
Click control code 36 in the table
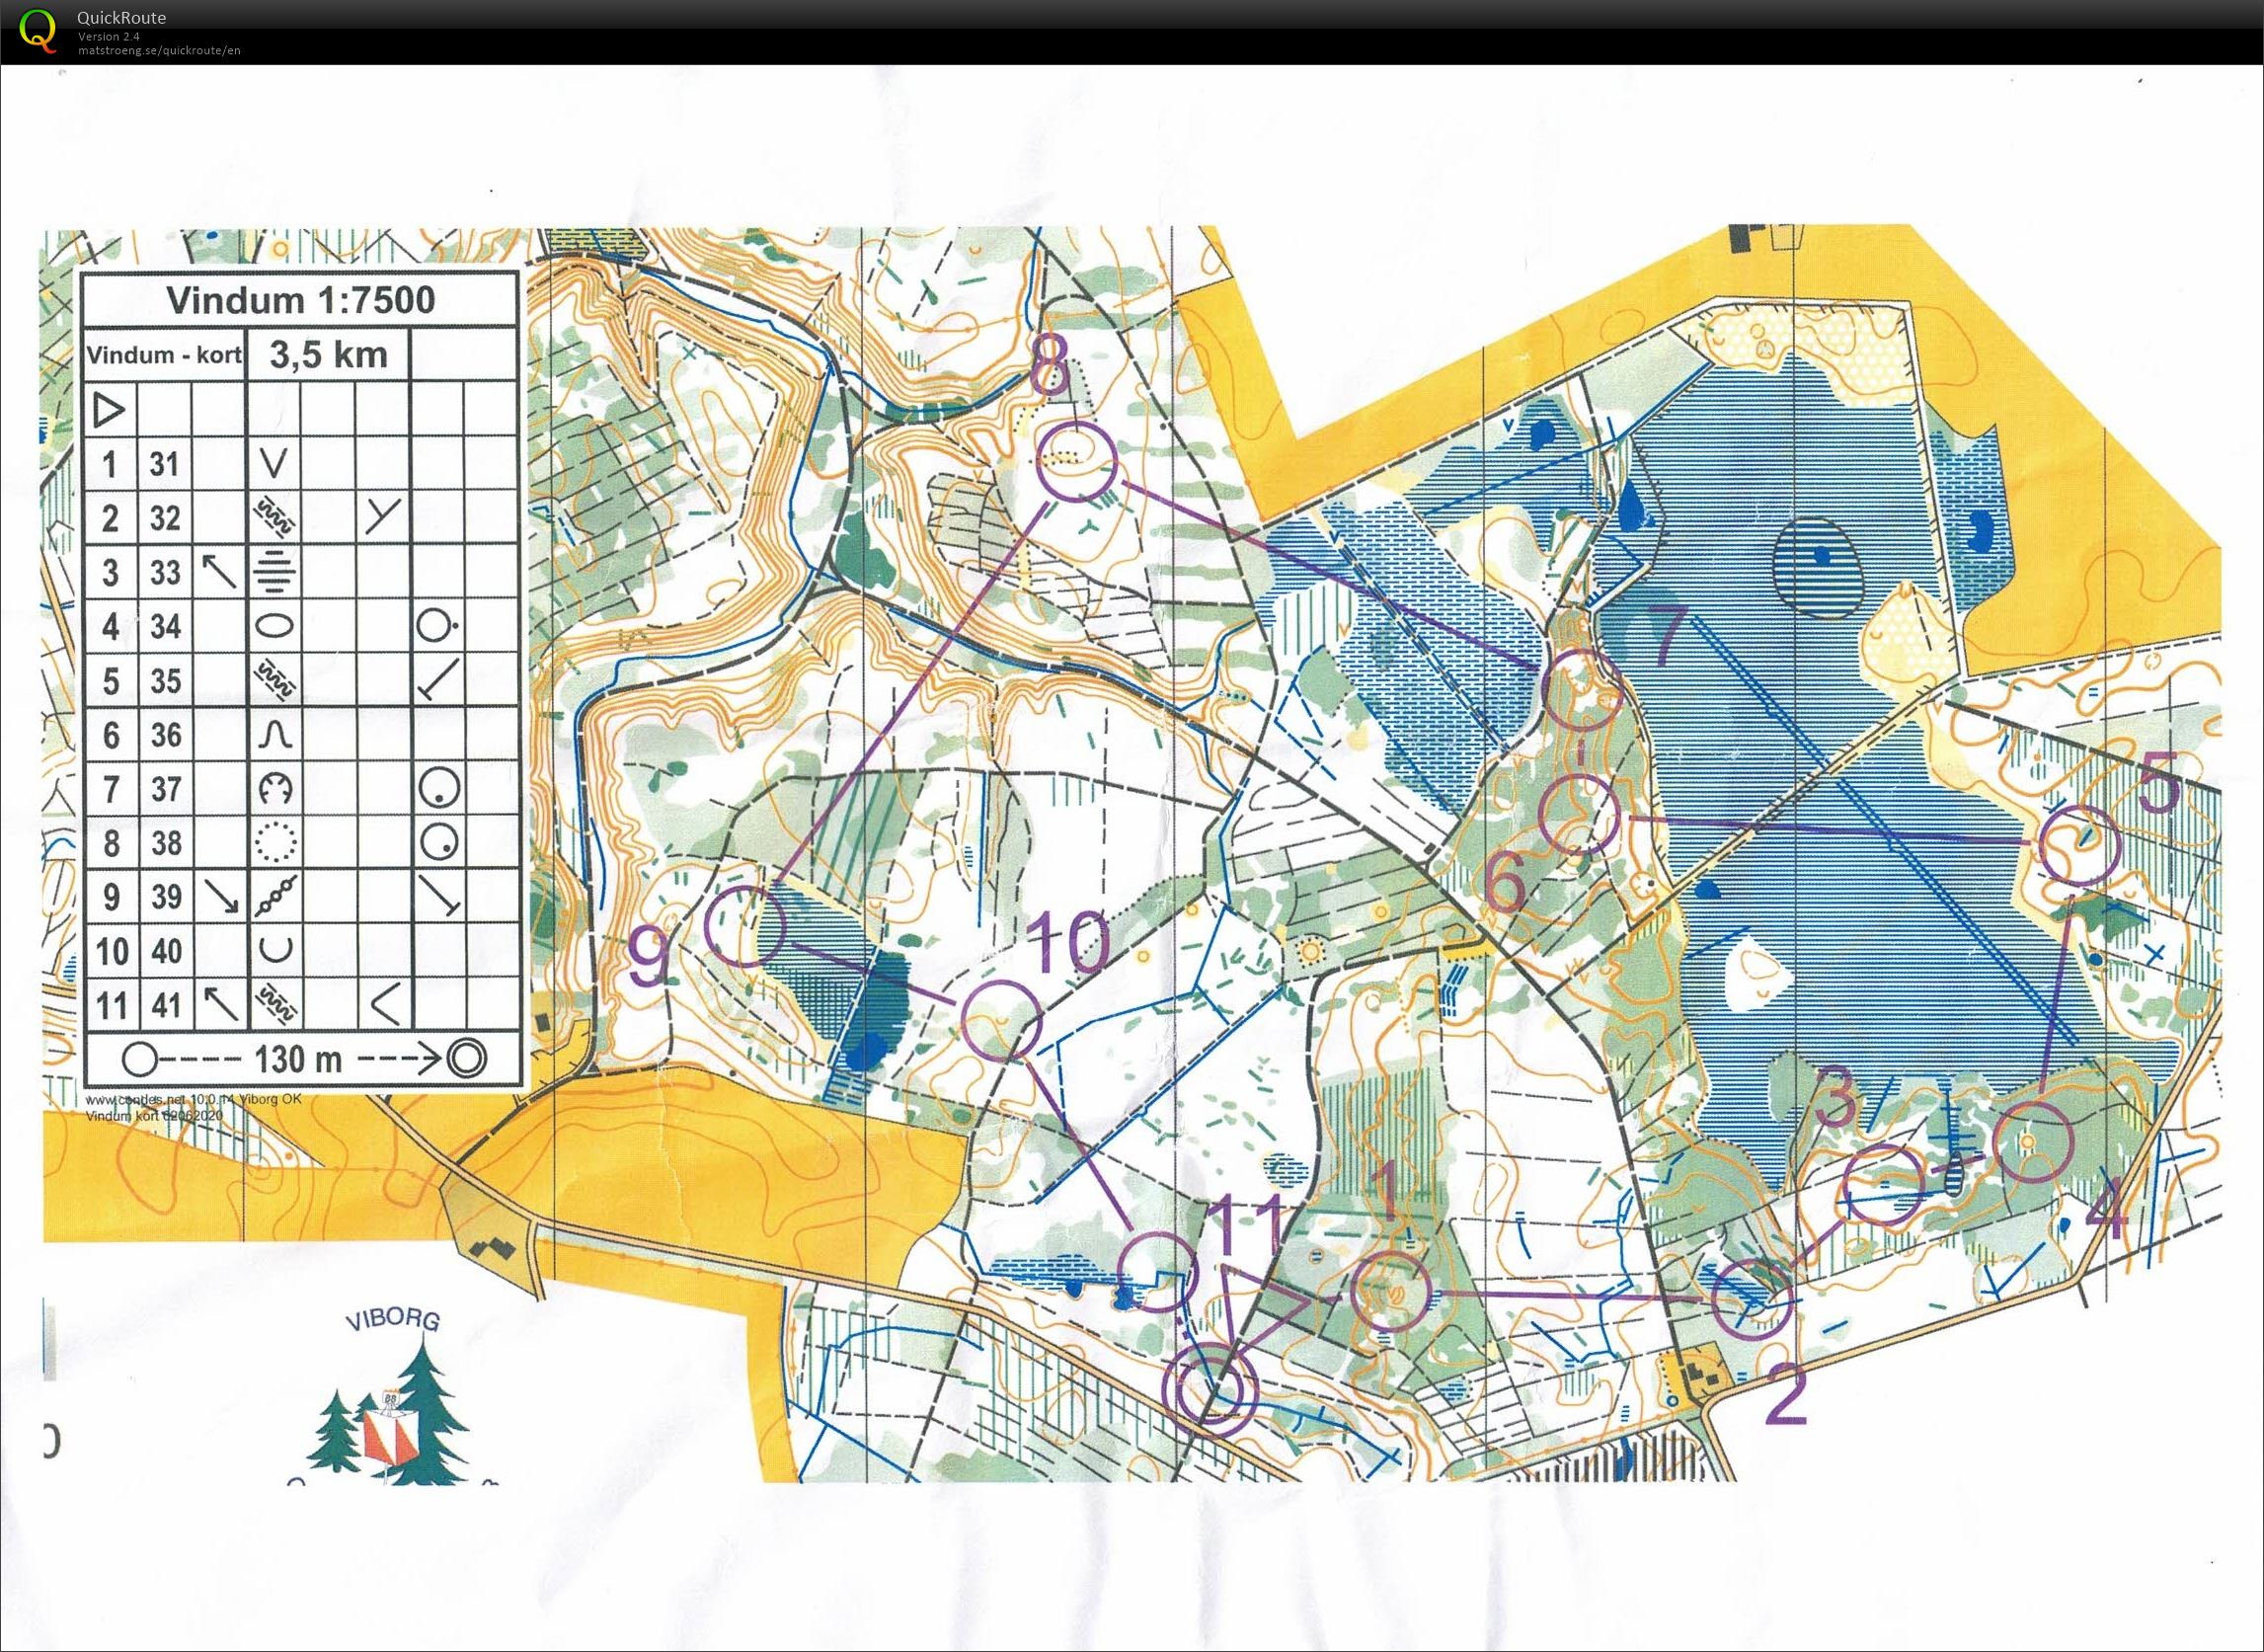click(x=165, y=736)
